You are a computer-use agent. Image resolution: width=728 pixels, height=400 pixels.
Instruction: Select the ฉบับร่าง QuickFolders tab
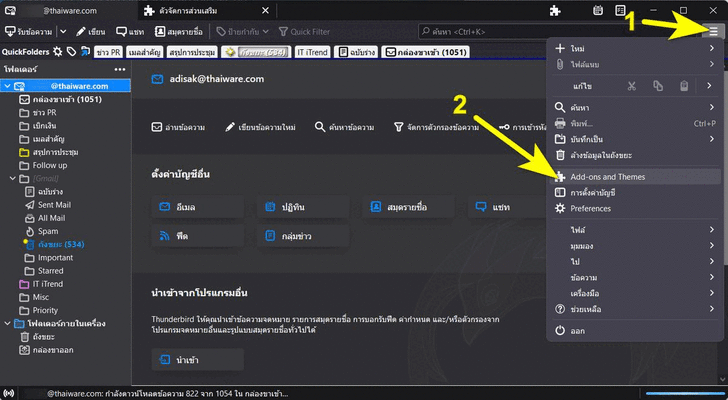(x=356, y=52)
